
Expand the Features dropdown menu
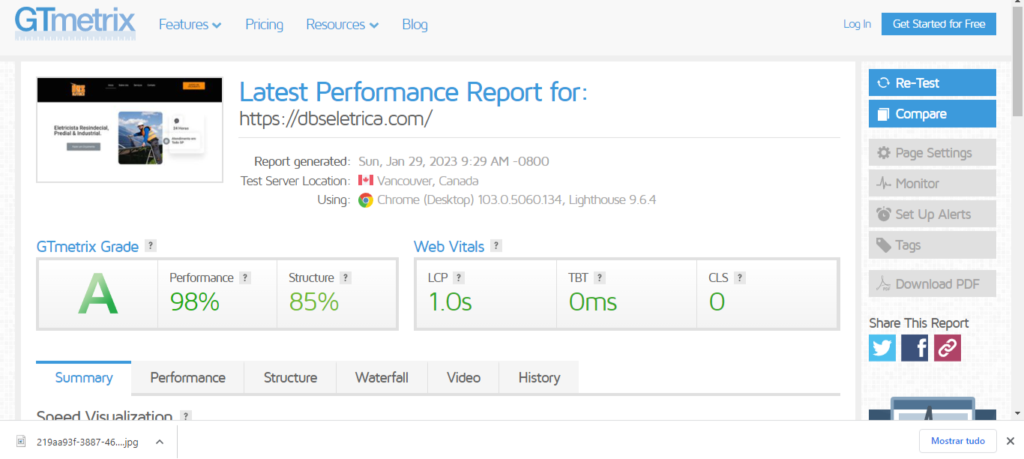190,24
